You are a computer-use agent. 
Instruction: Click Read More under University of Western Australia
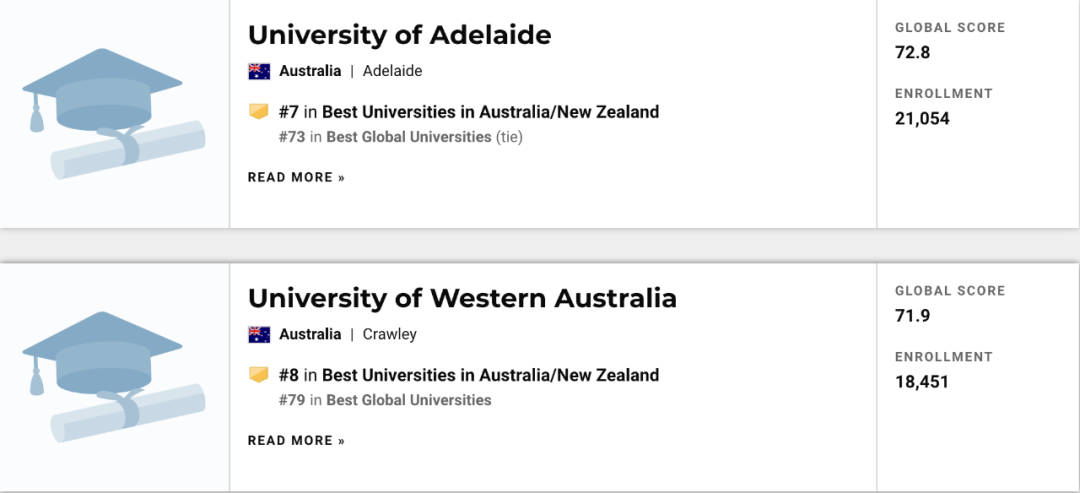[296, 440]
